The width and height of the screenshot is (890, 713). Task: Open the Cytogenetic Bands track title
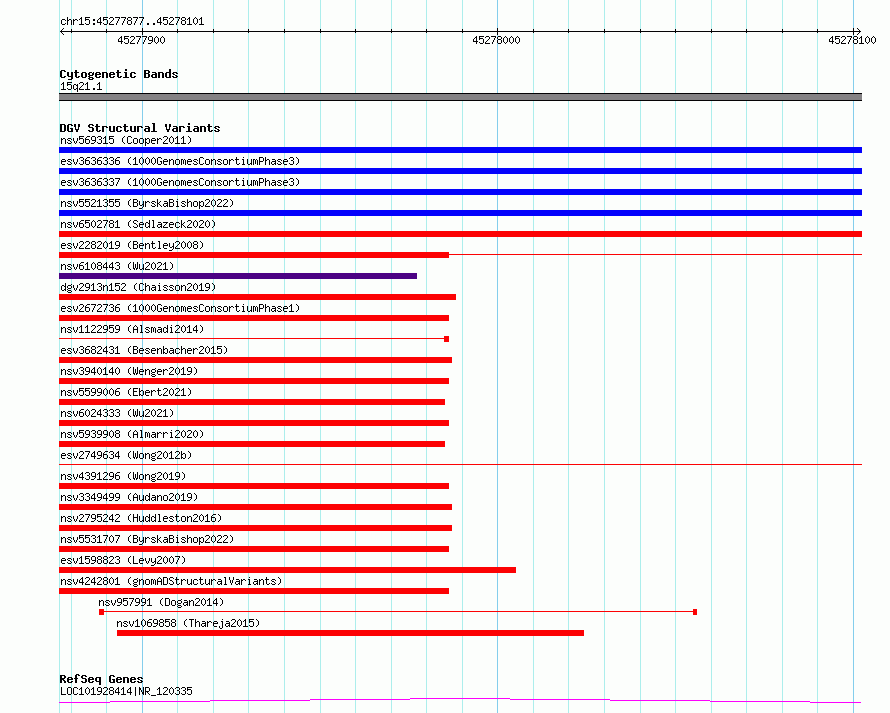coord(119,74)
